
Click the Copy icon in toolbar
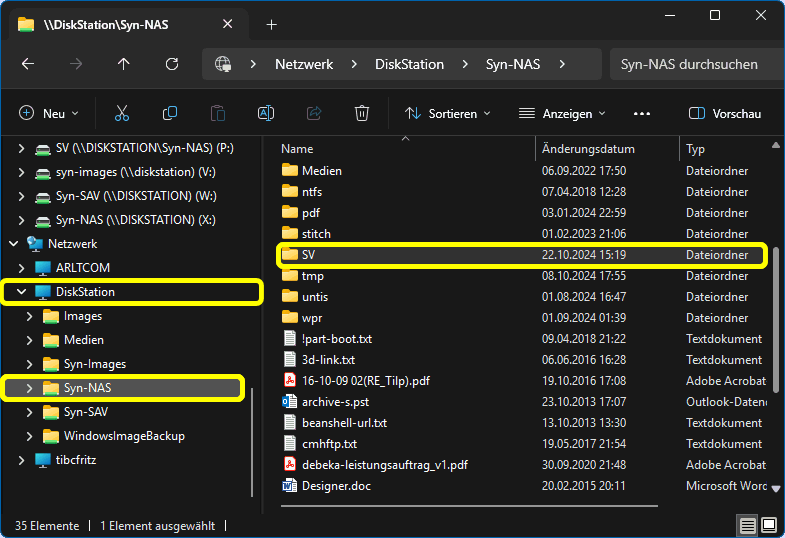pos(170,114)
